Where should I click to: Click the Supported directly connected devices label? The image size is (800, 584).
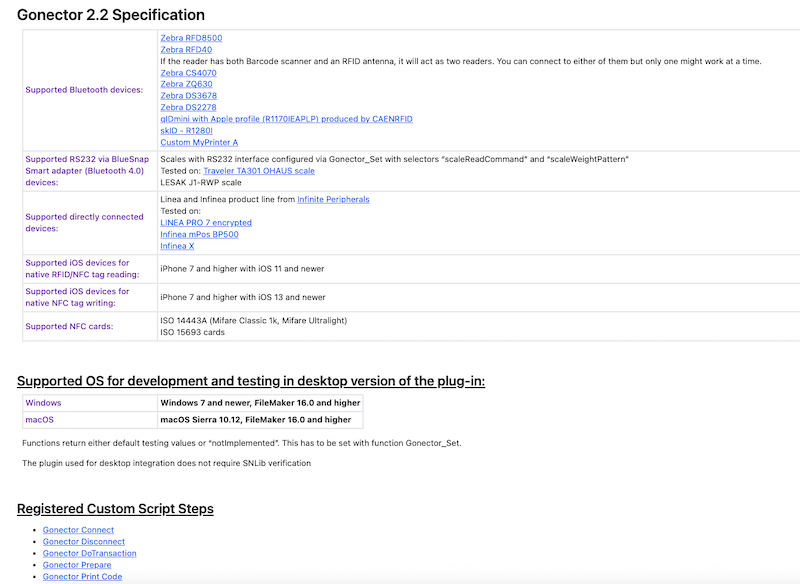pyautogui.click(x=85, y=223)
